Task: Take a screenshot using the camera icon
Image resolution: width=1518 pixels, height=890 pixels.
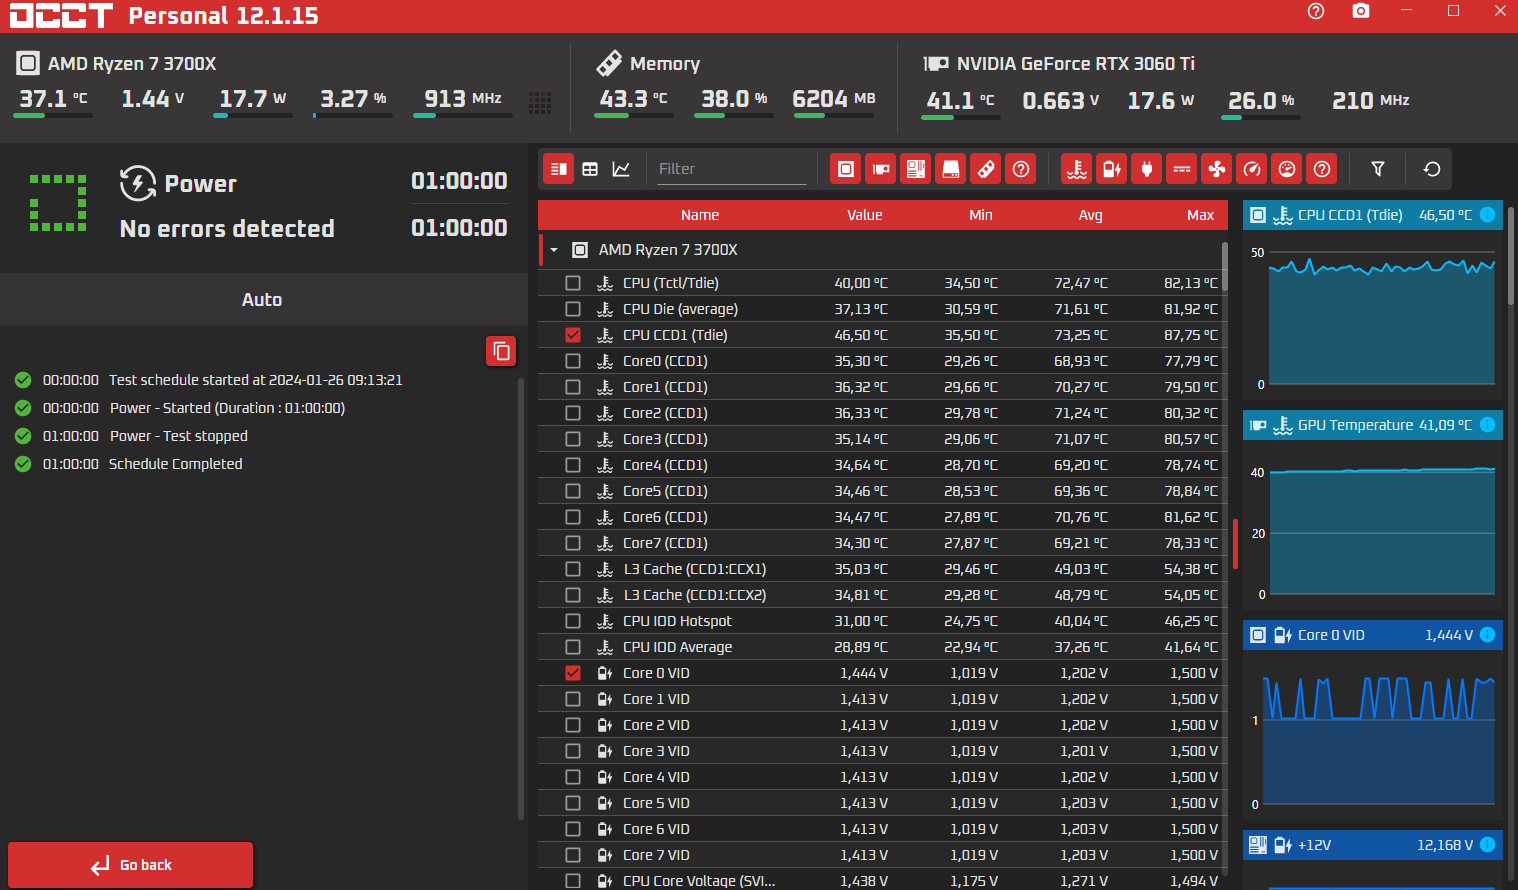Action: (x=1361, y=11)
